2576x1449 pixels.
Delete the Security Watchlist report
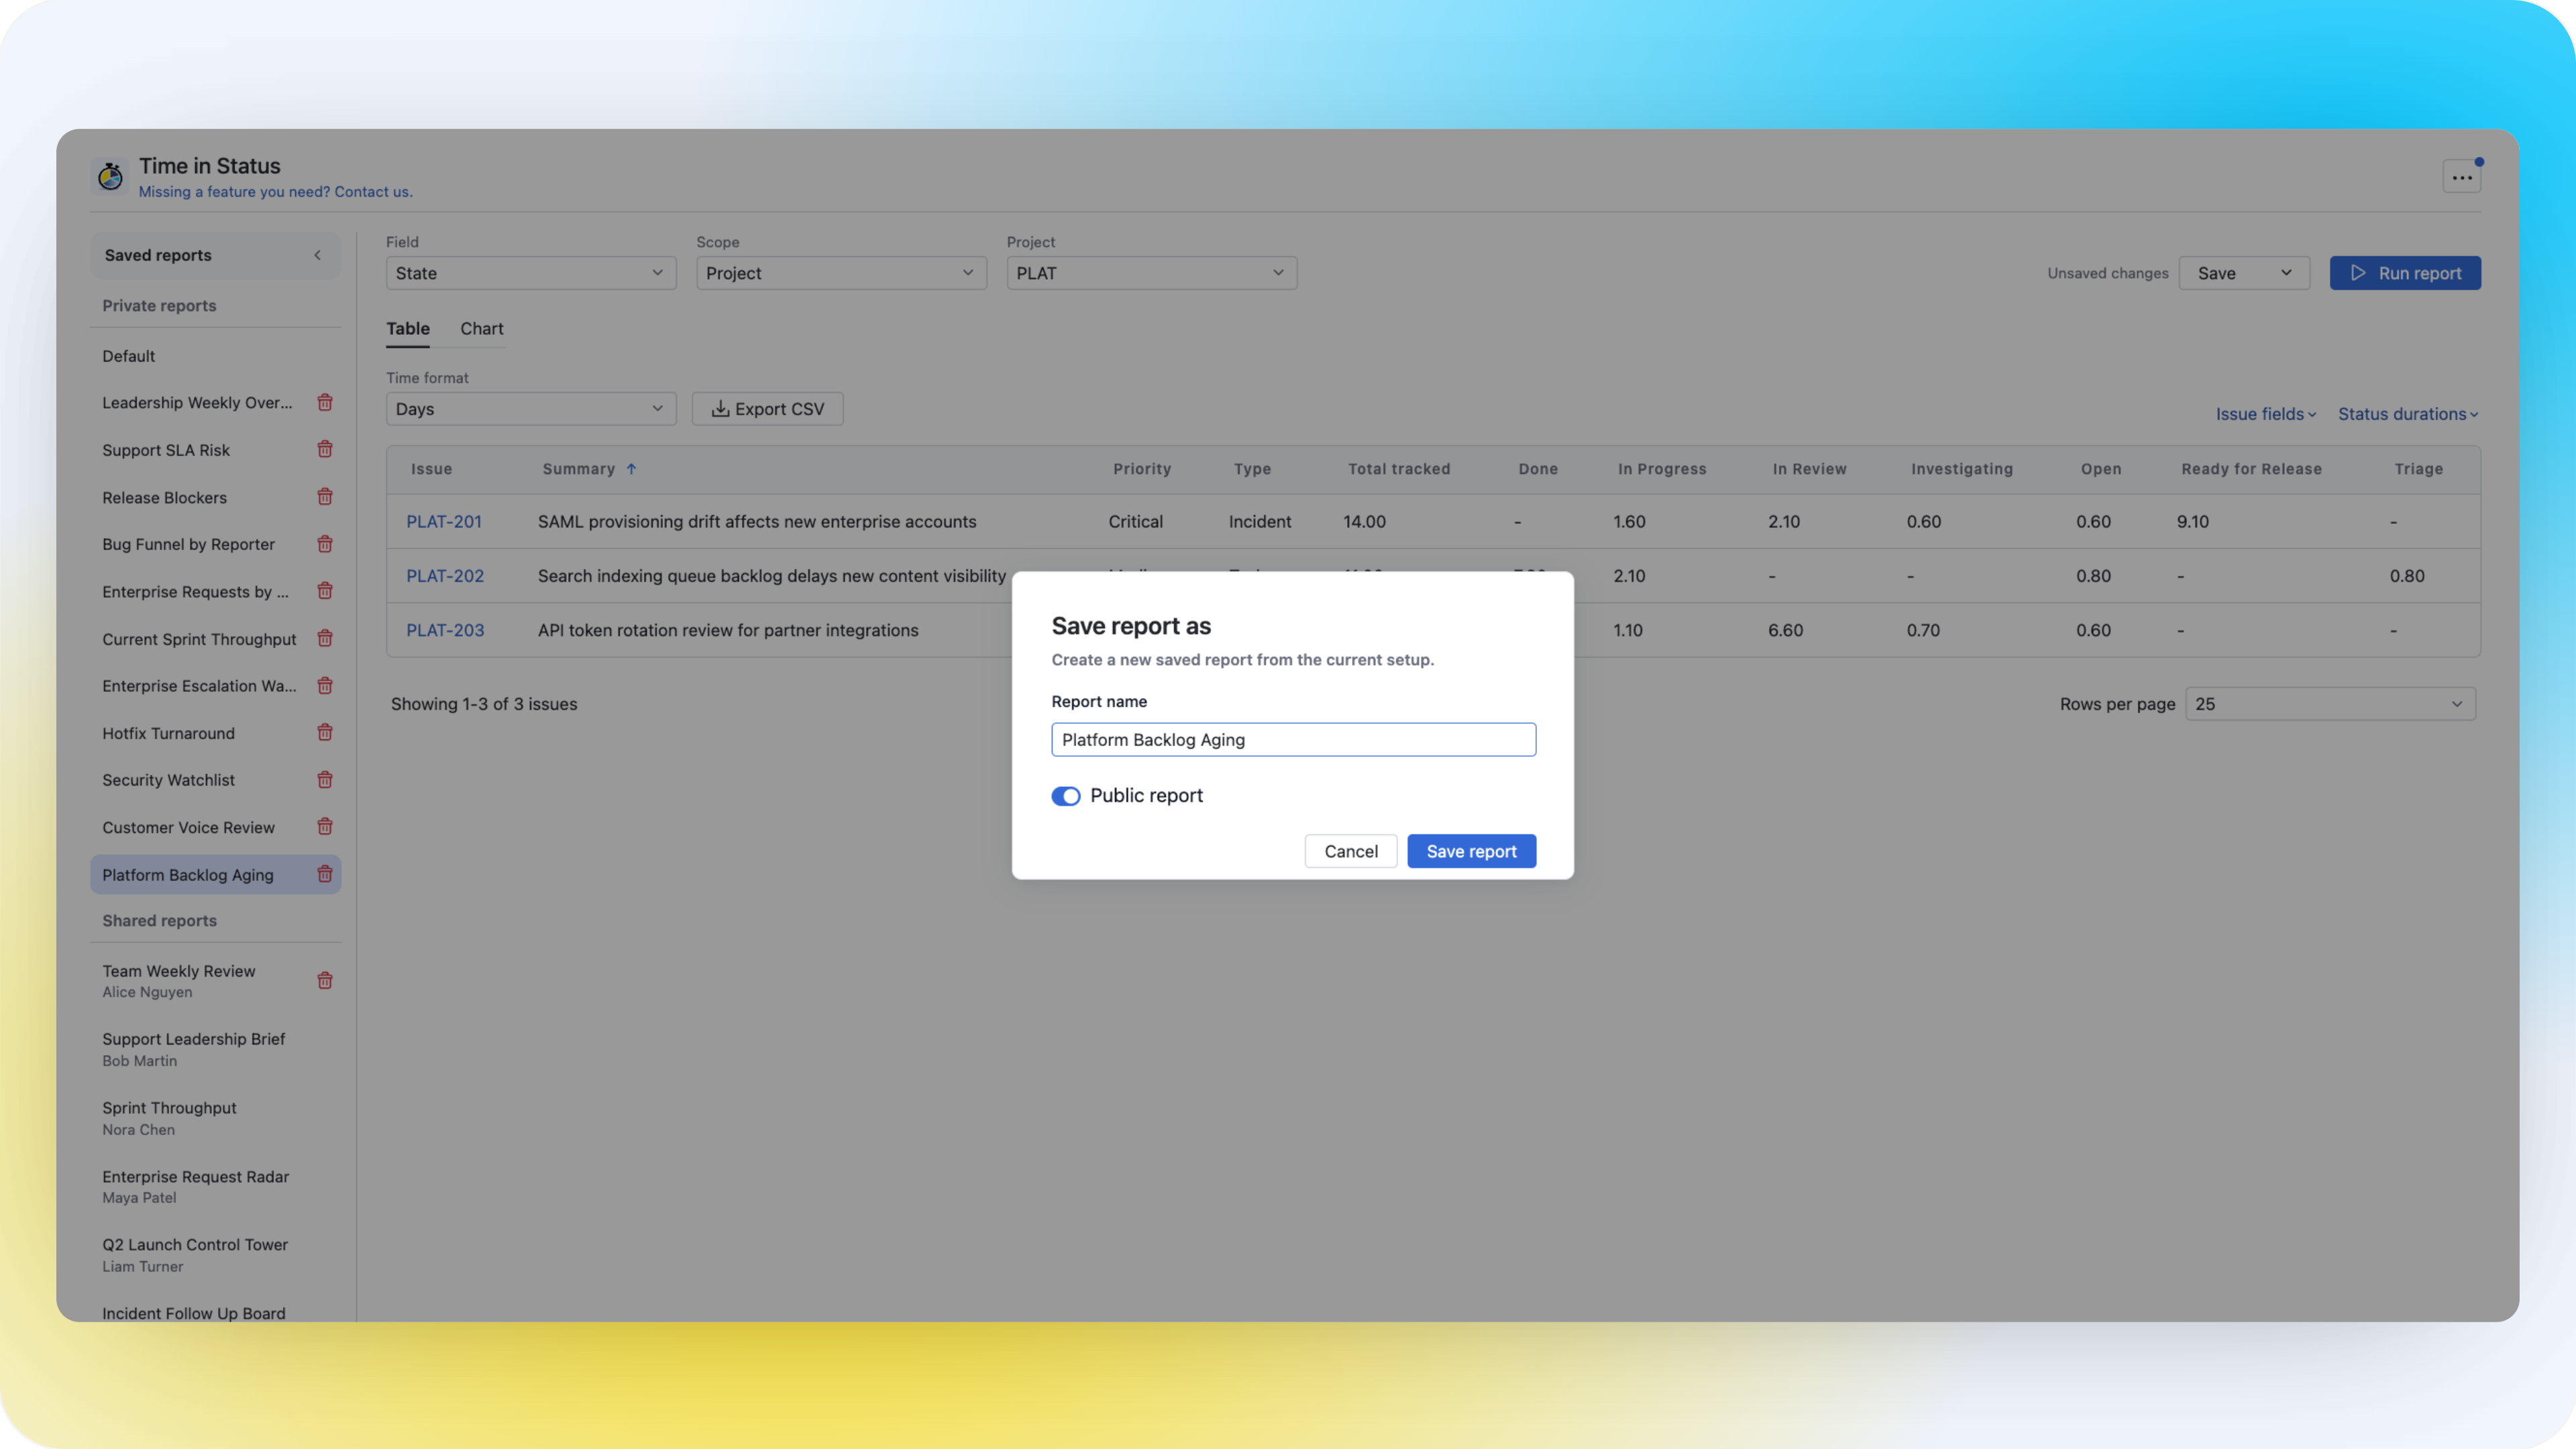click(x=325, y=779)
